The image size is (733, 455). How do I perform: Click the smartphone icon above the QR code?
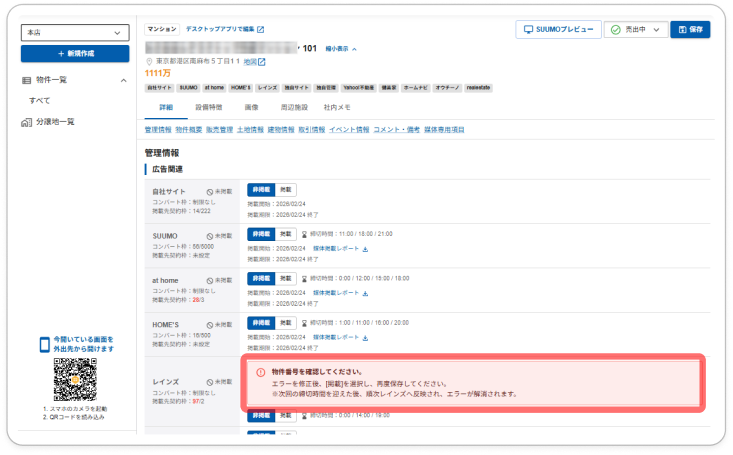point(44,345)
